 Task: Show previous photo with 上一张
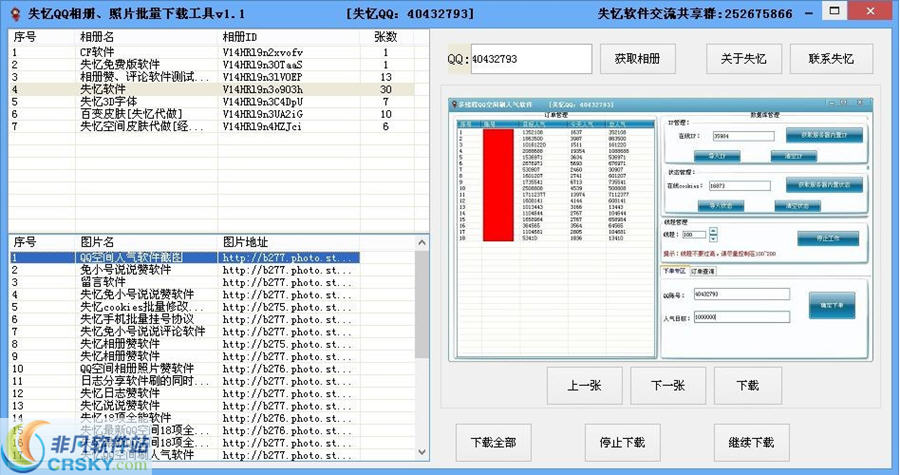click(584, 386)
